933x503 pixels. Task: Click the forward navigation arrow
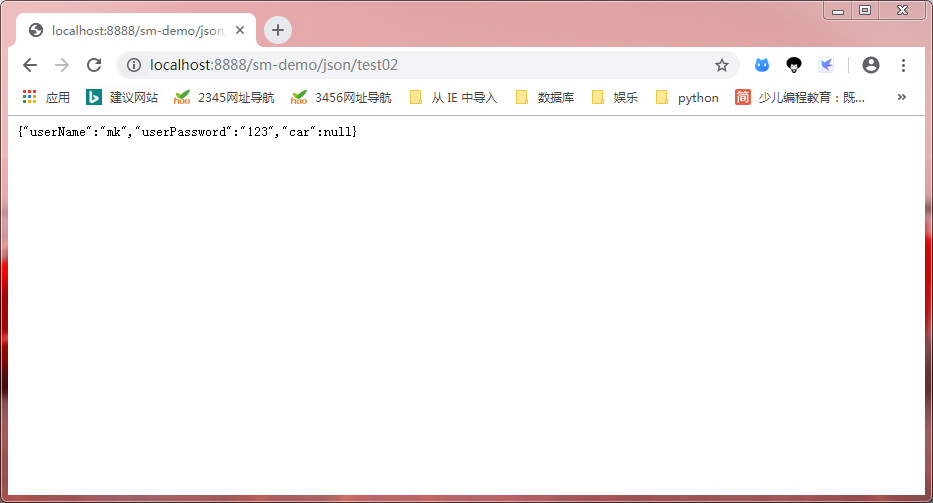(62, 65)
